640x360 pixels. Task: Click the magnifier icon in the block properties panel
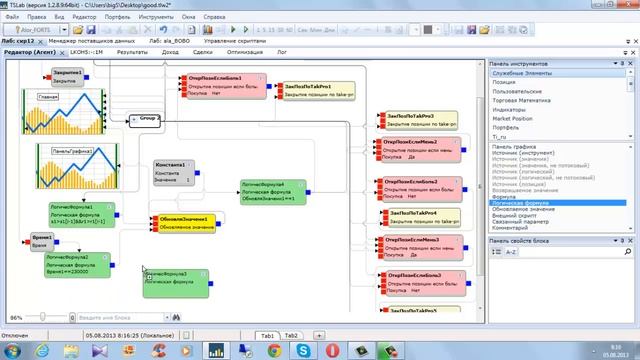[628, 252]
